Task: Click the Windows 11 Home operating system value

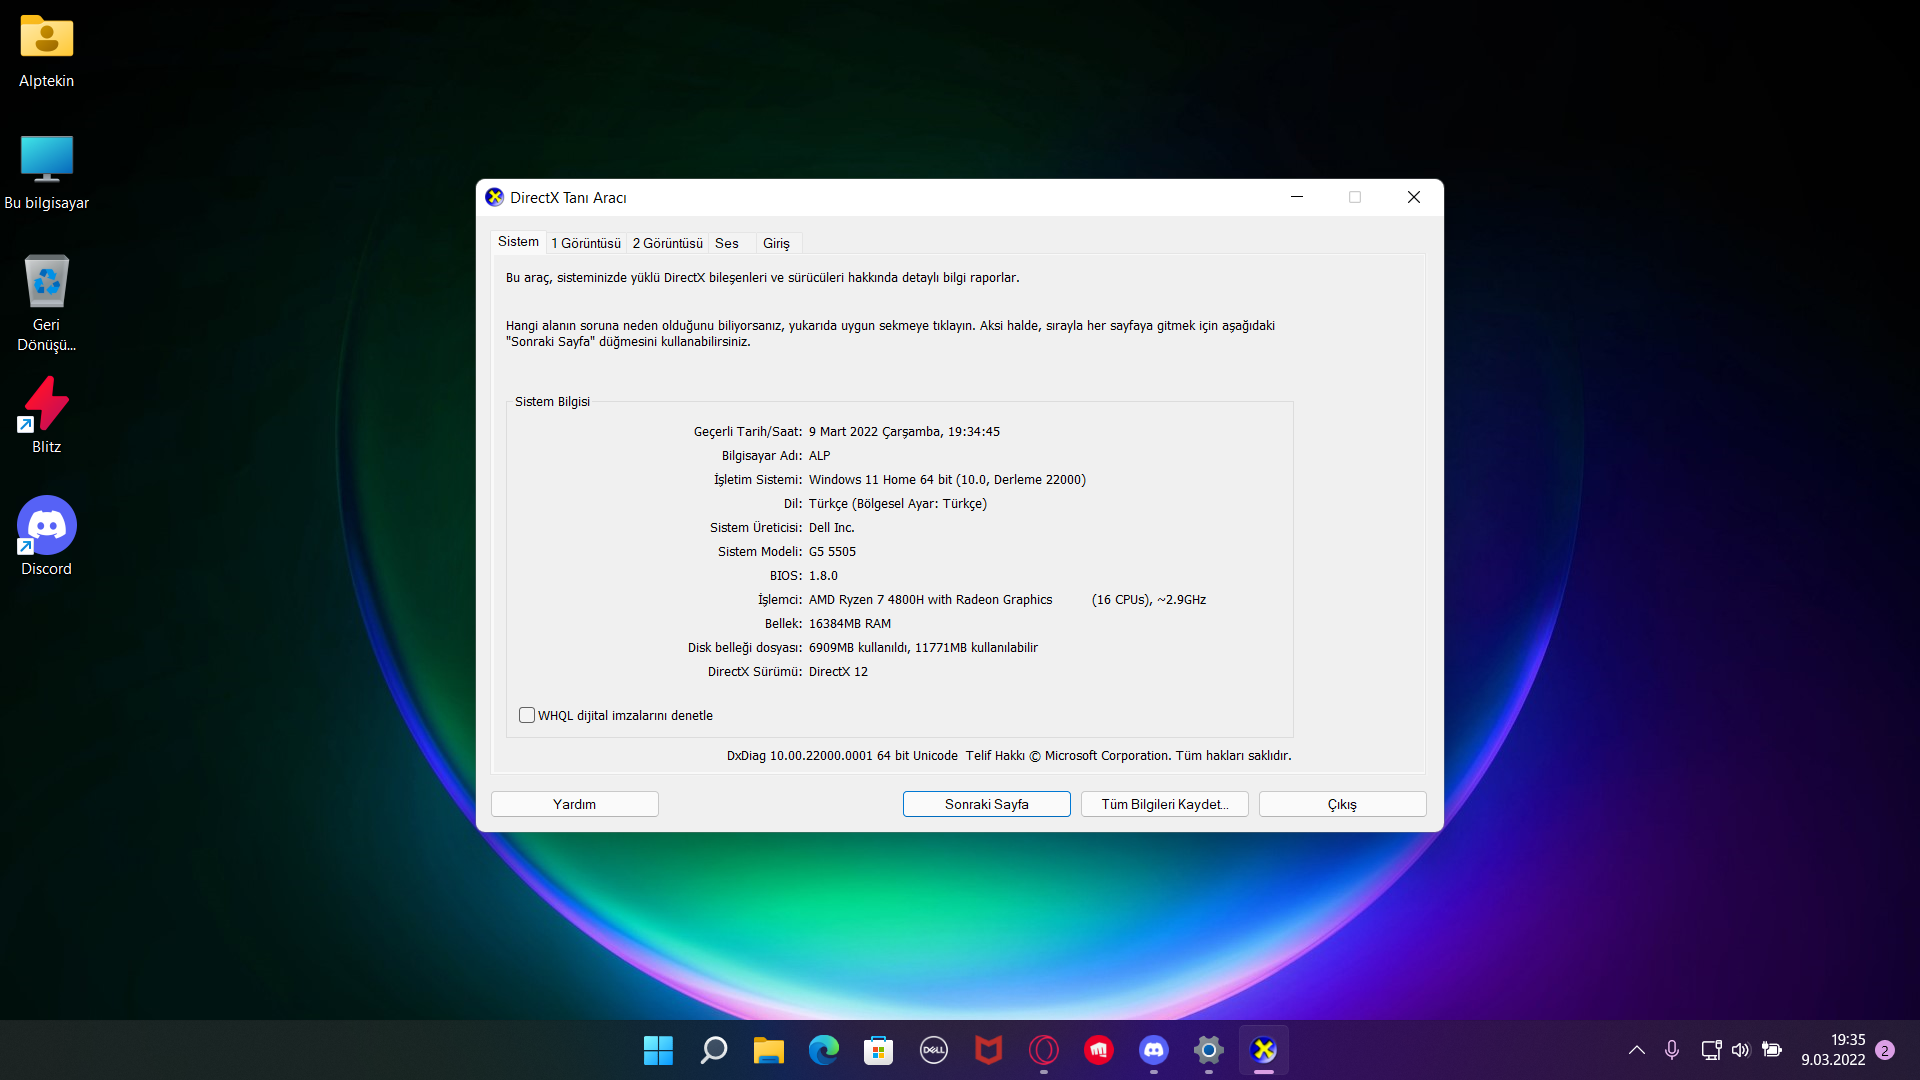Action: [x=947, y=480]
